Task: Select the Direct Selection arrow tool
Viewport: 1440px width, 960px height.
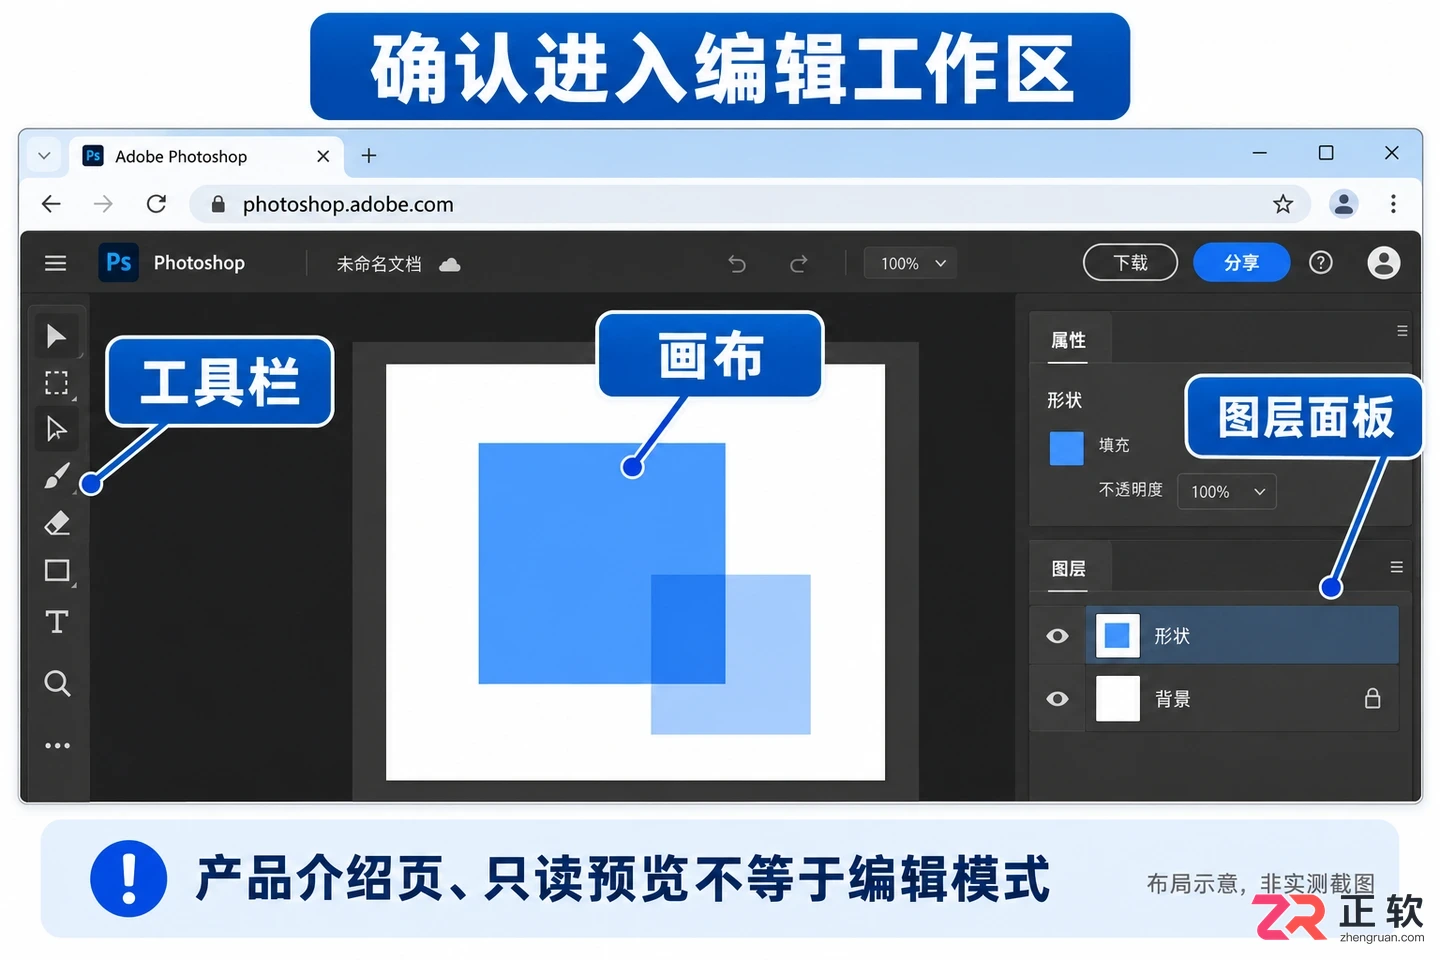Action: (x=56, y=429)
